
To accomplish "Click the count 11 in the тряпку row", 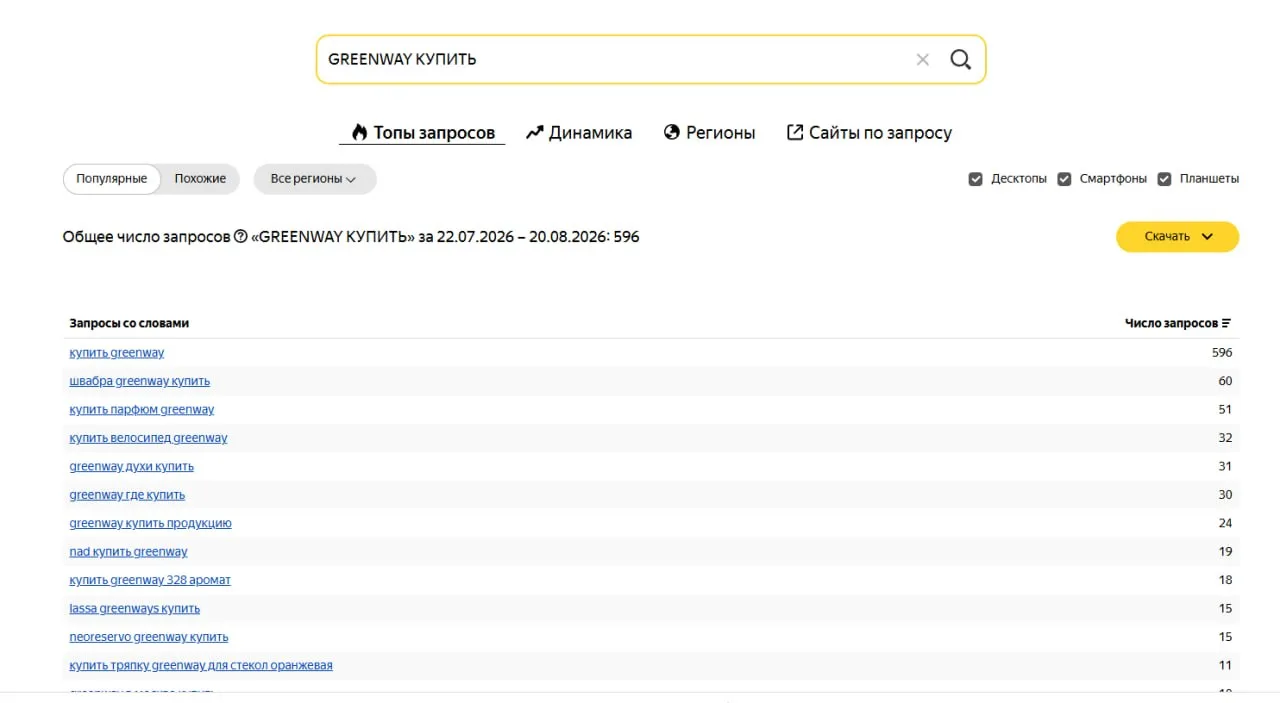I will [x=1225, y=666].
